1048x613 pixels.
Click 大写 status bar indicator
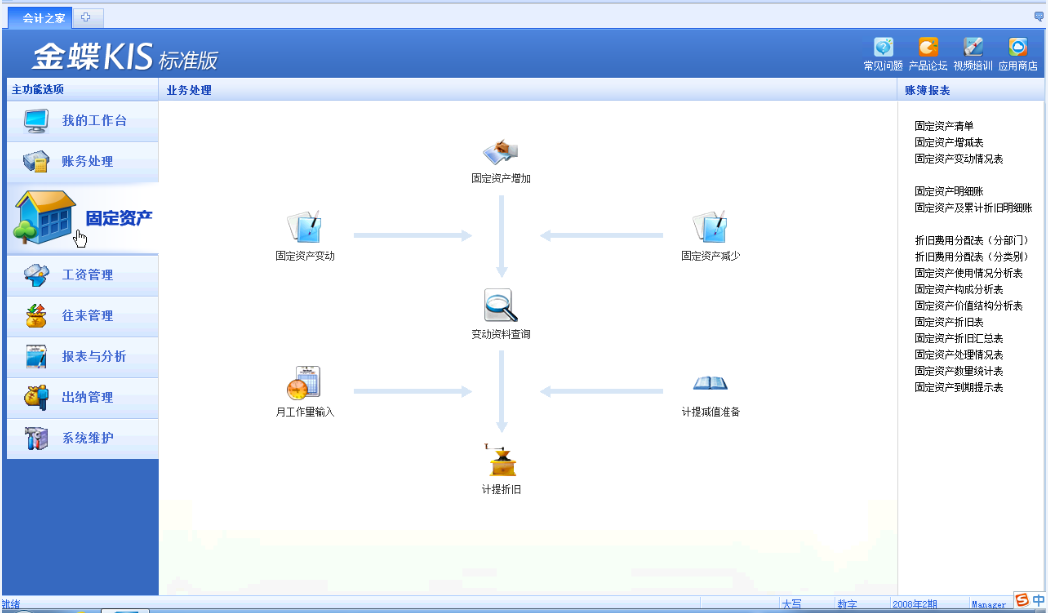click(791, 604)
